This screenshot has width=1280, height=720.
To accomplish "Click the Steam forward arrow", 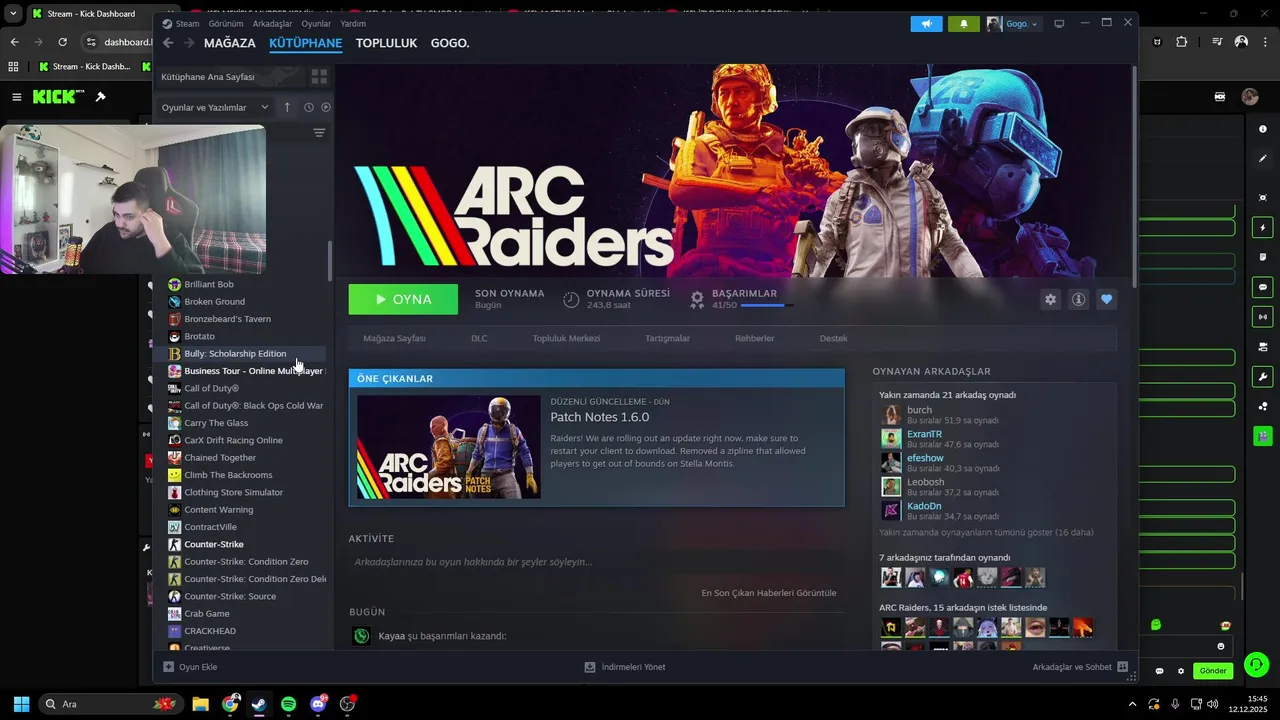I will click(189, 43).
